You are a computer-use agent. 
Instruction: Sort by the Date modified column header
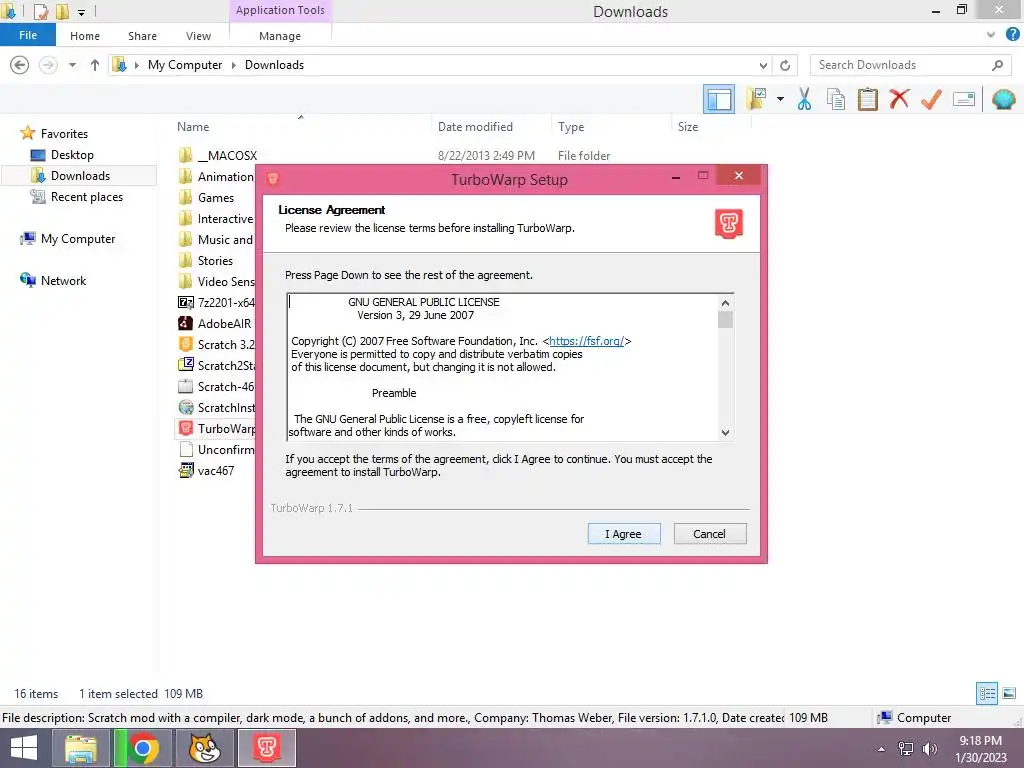475,127
